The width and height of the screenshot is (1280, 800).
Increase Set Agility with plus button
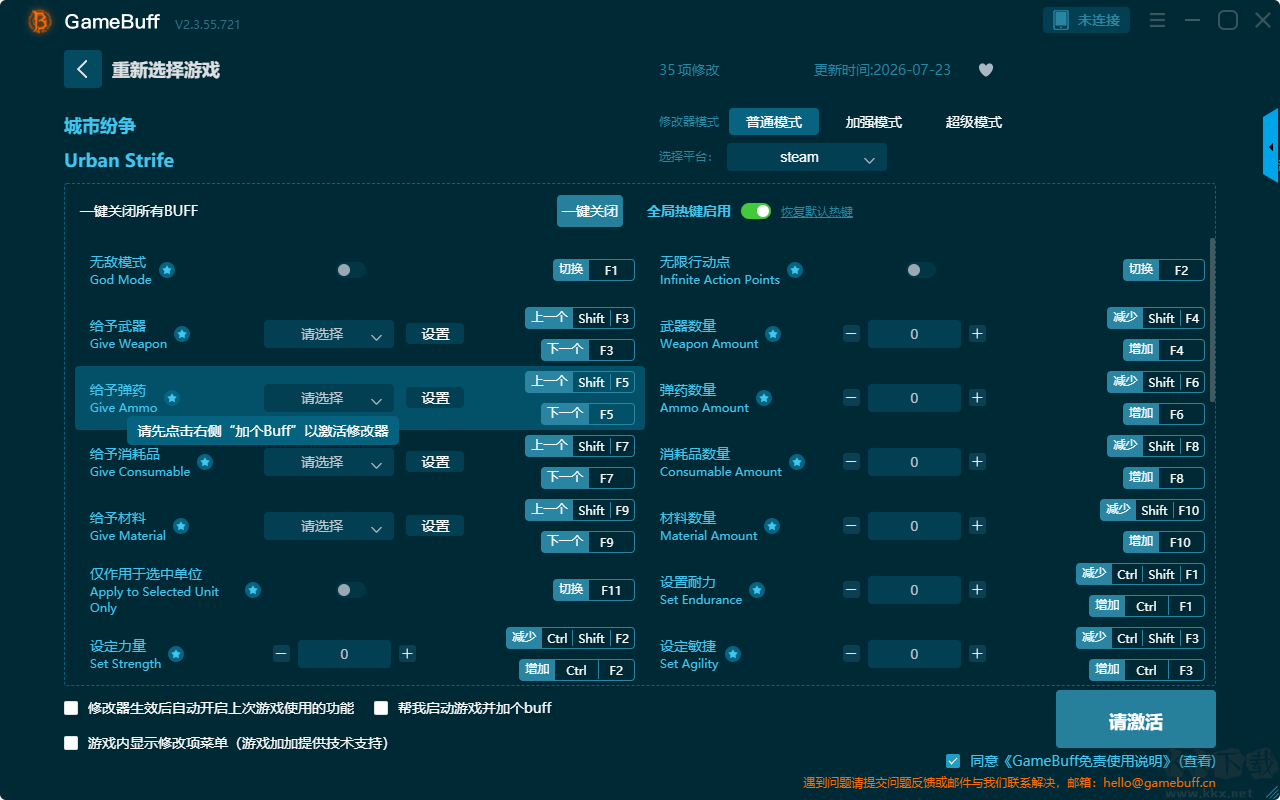point(977,654)
